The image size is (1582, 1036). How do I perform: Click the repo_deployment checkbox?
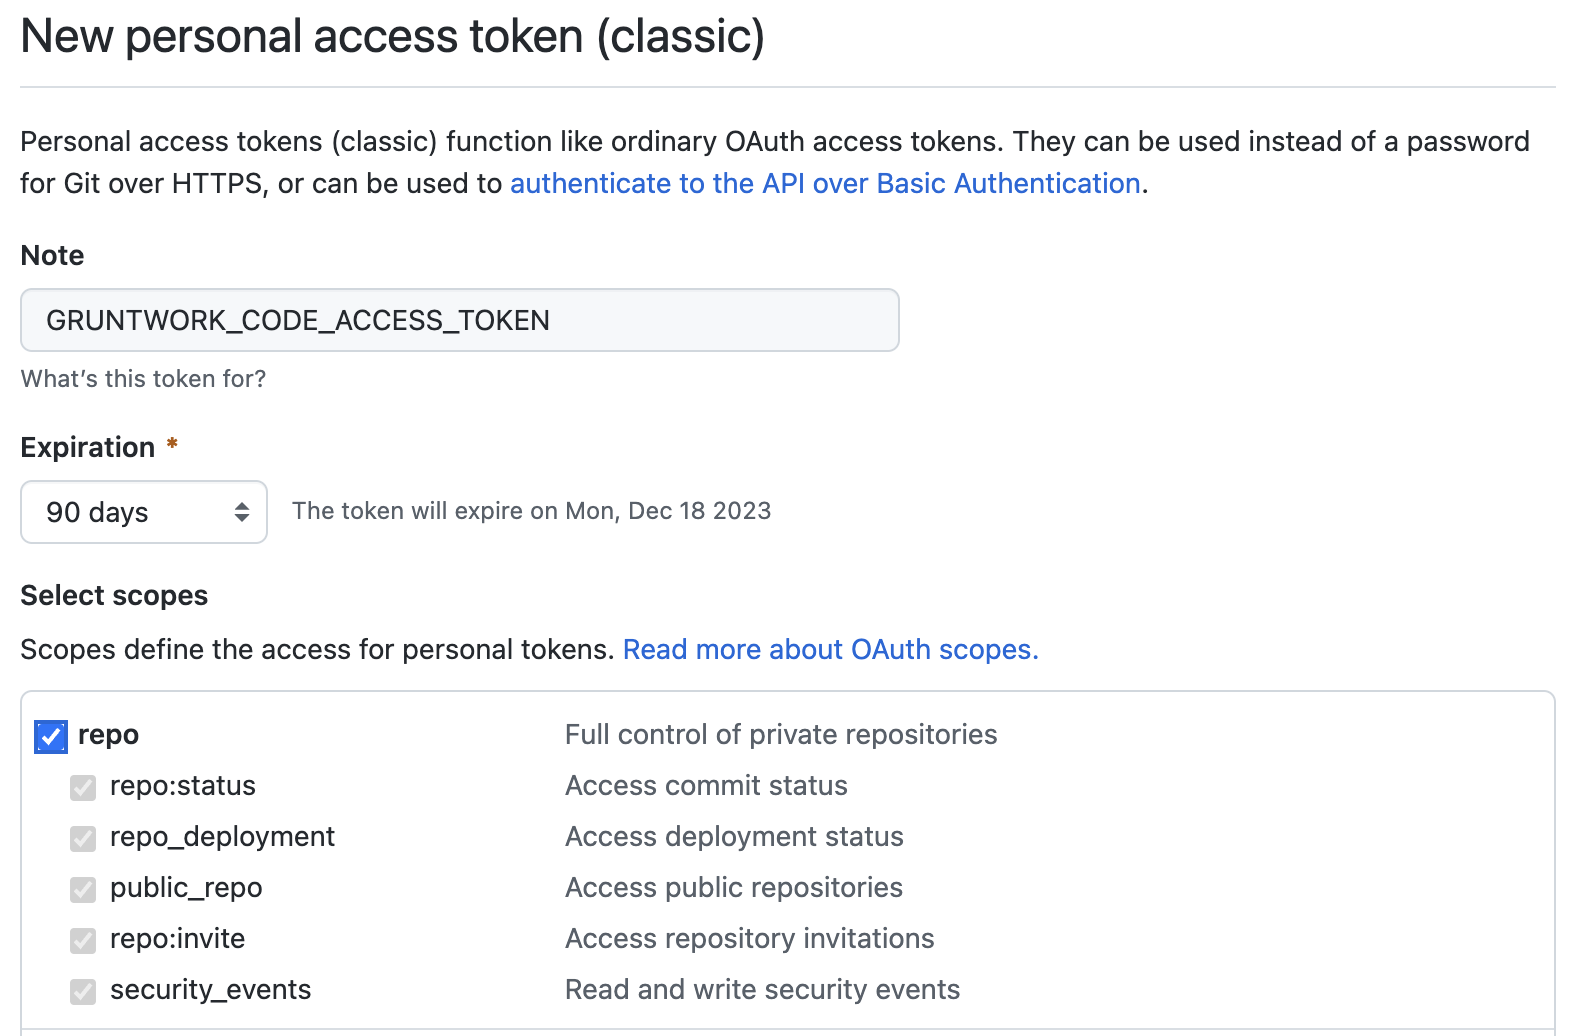[83, 838]
